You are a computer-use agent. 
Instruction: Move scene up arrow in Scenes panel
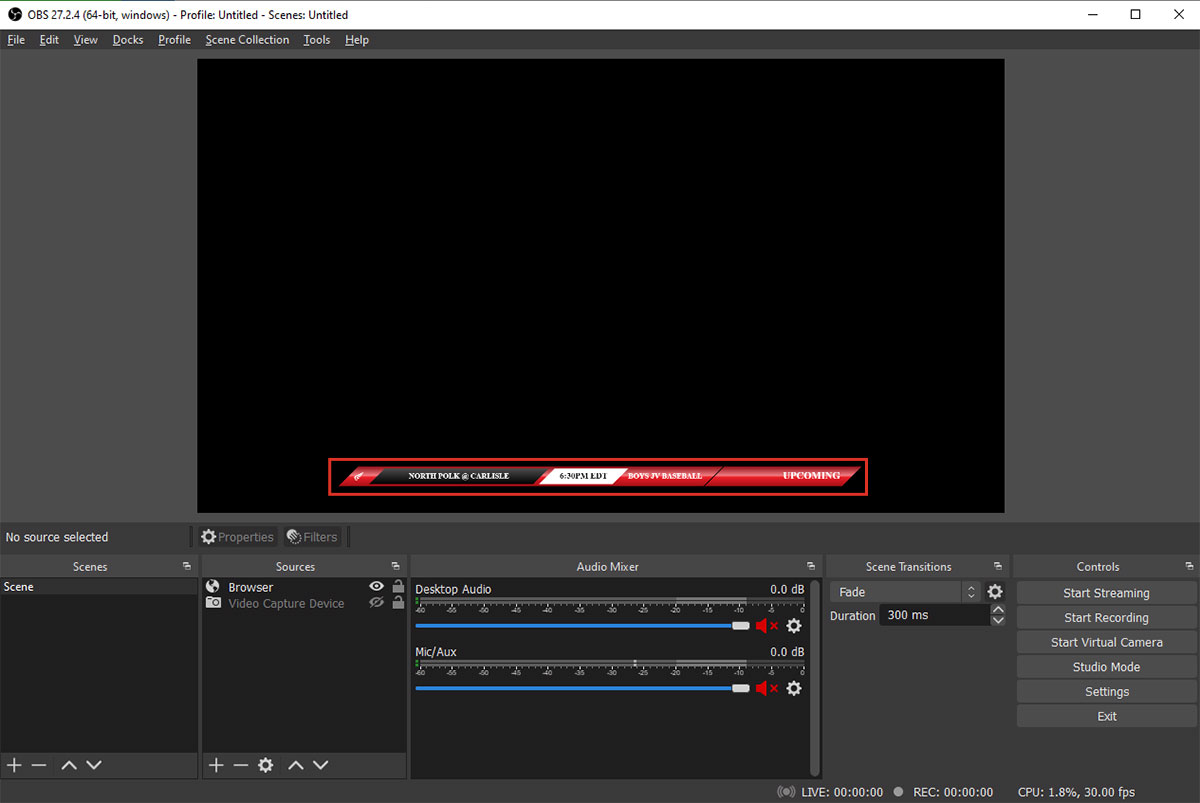pos(69,765)
